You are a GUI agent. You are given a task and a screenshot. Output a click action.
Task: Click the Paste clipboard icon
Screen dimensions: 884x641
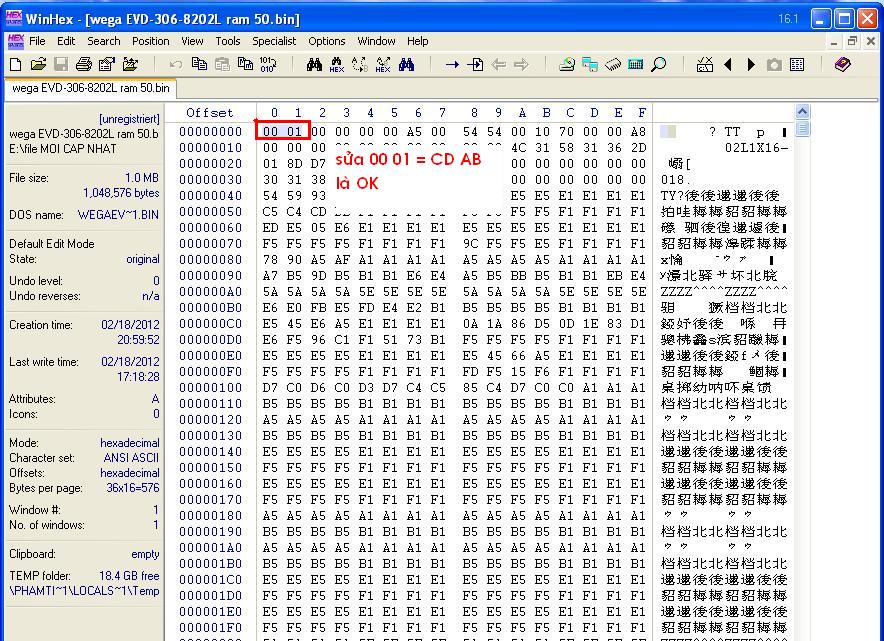(222, 64)
